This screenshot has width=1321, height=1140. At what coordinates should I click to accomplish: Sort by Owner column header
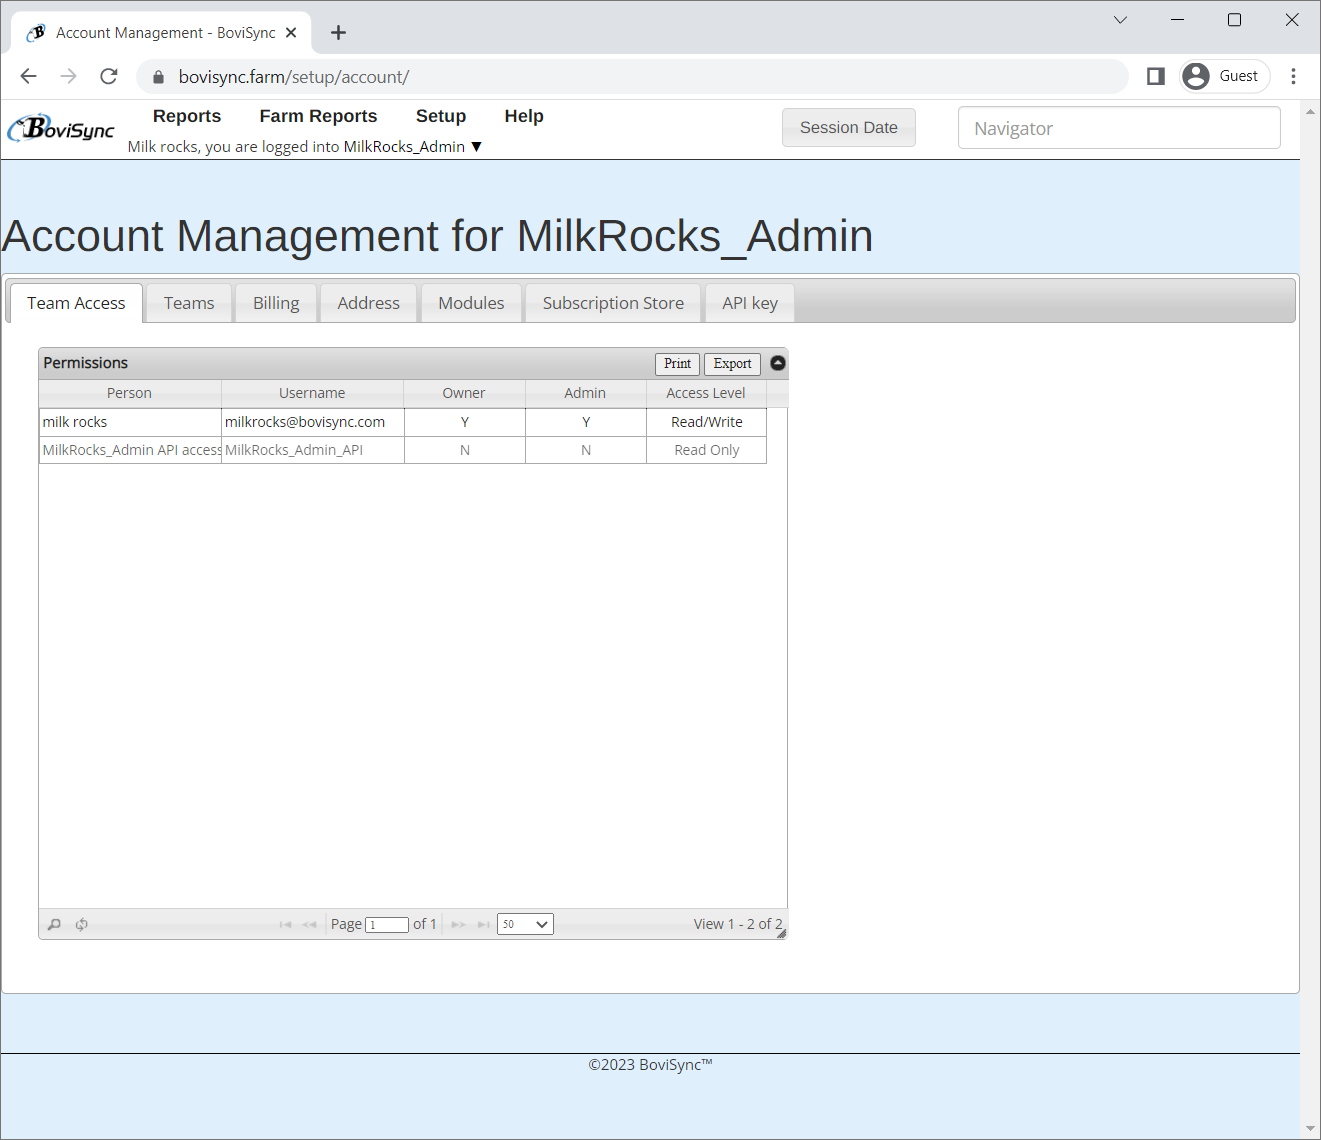[x=464, y=393]
